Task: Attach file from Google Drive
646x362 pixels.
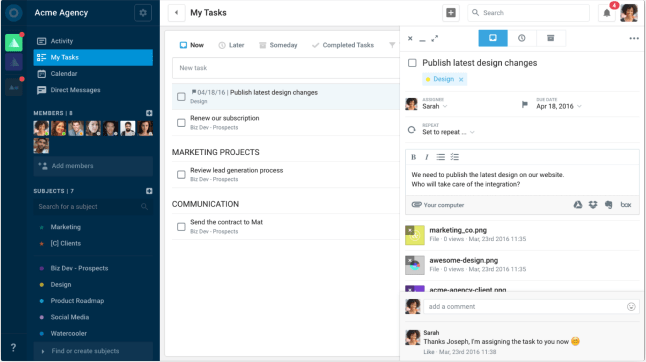Action: (x=578, y=205)
